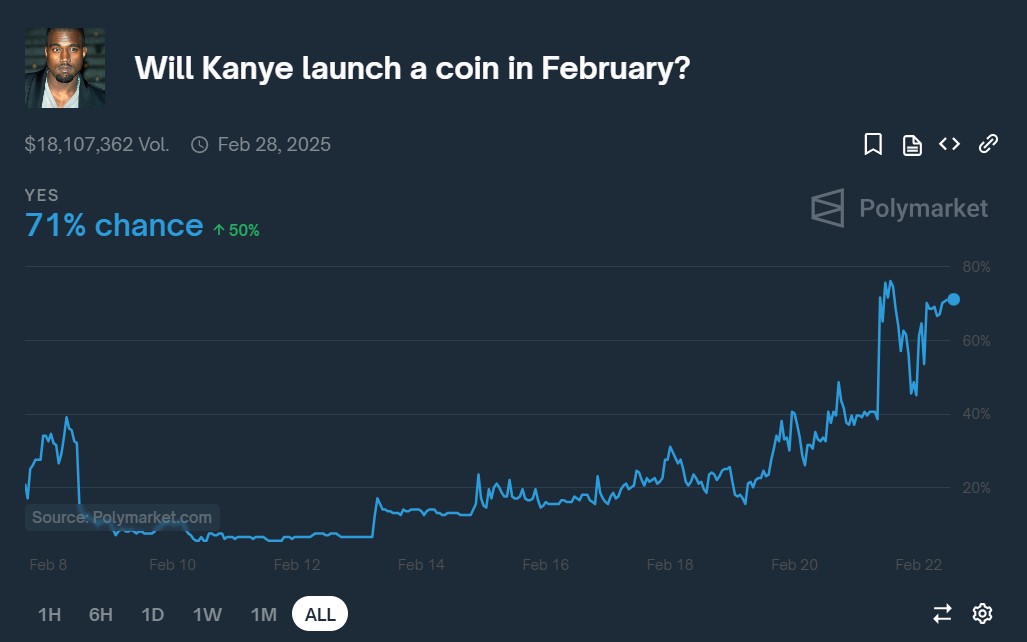Click the Source: Polymarket.com attribution
The width and height of the screenshot is (1027, 642).
tap(122, 518)
